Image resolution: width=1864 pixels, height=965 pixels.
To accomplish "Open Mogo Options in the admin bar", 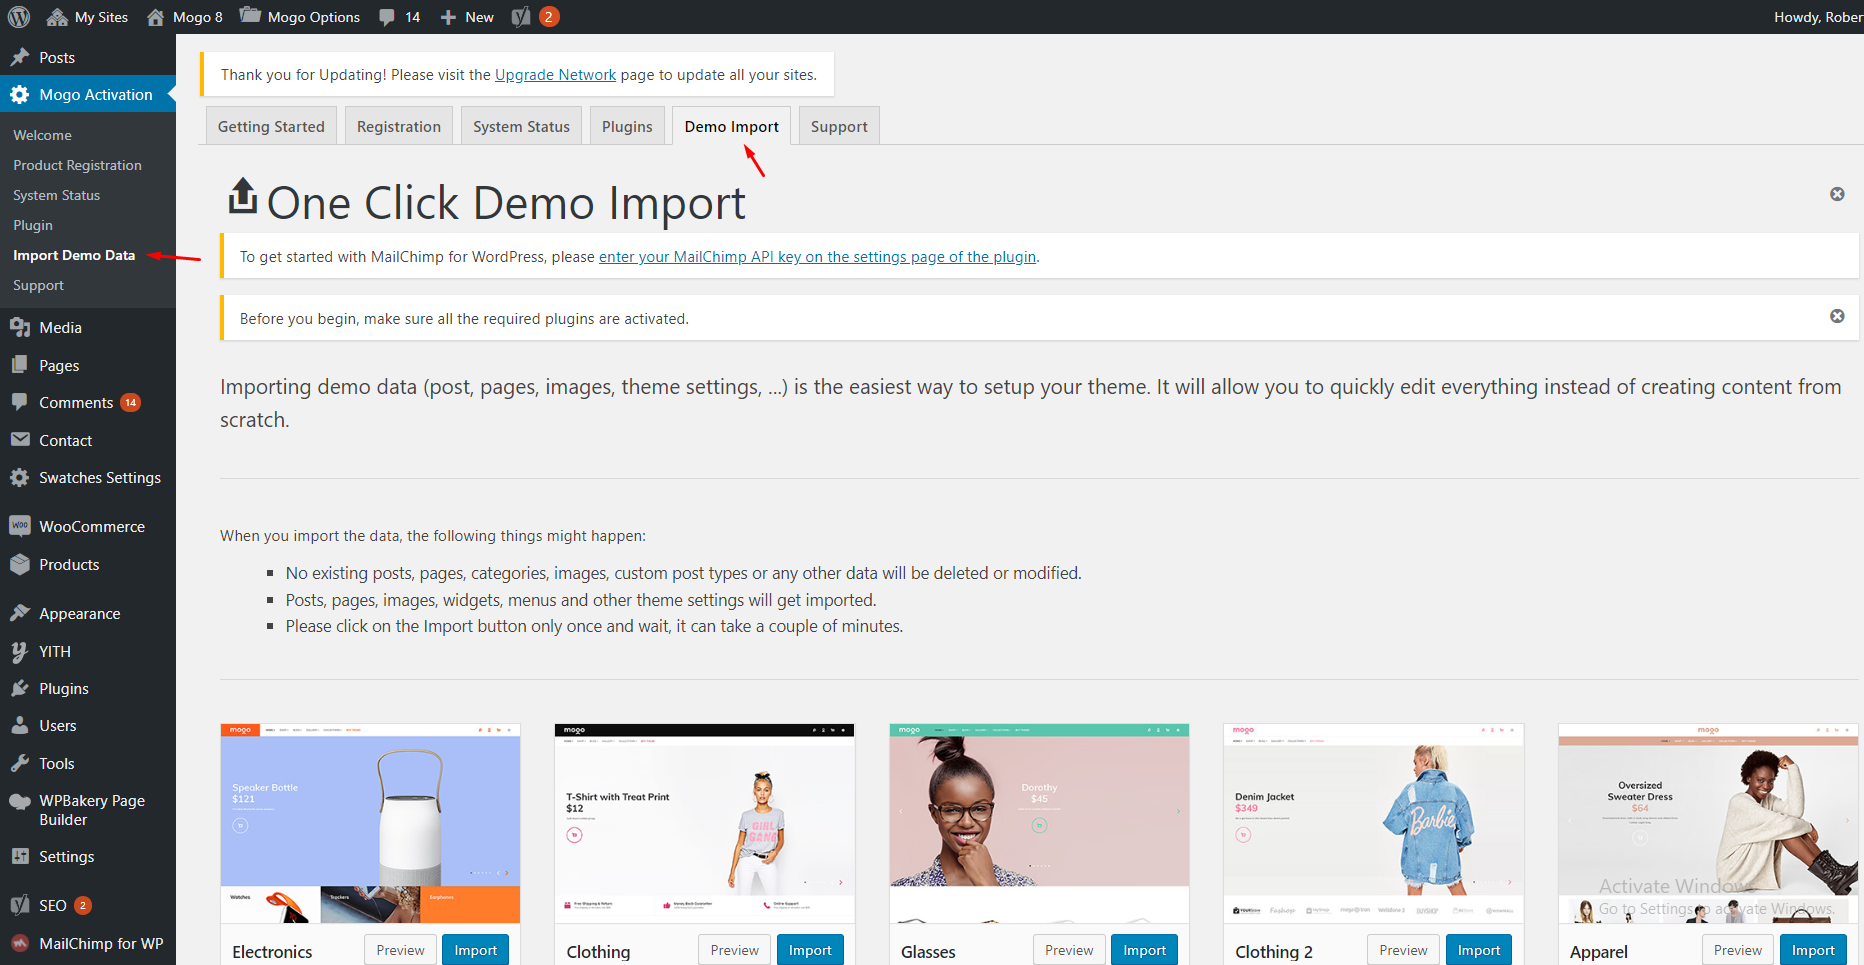I will [300, 17].
